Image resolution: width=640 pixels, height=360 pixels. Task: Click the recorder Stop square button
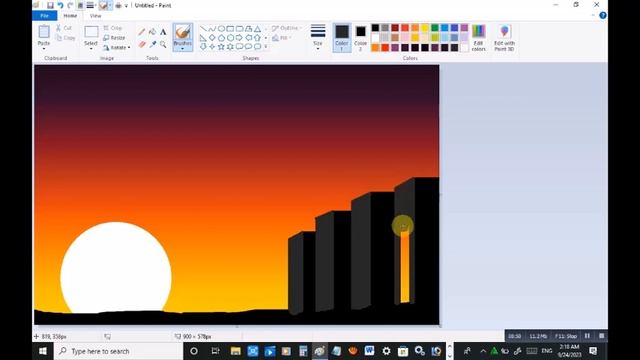[x=601, y=336]
